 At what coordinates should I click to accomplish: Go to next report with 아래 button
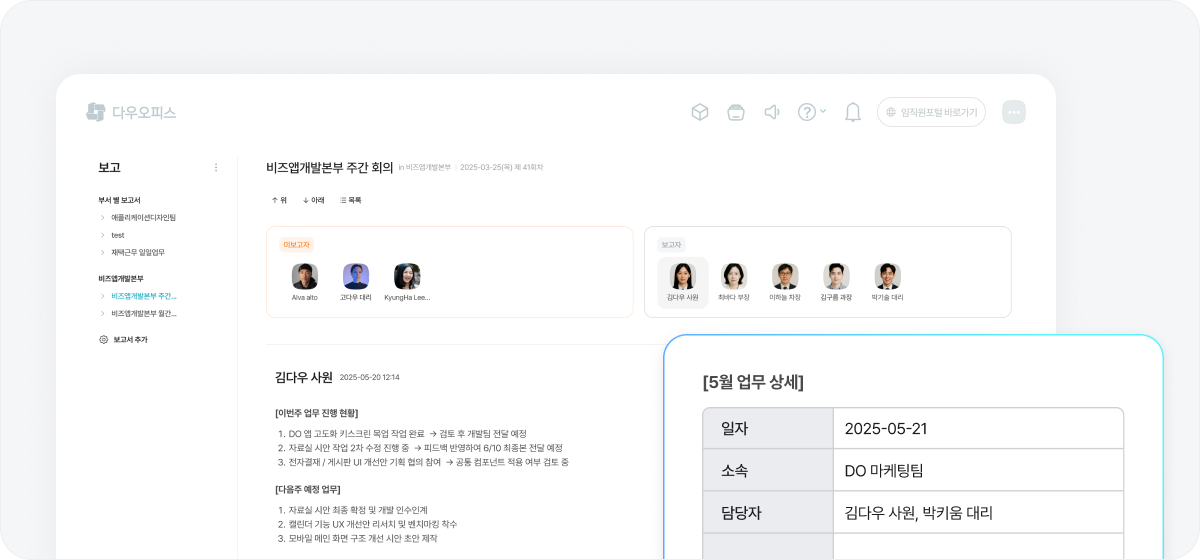coord(314,200)
